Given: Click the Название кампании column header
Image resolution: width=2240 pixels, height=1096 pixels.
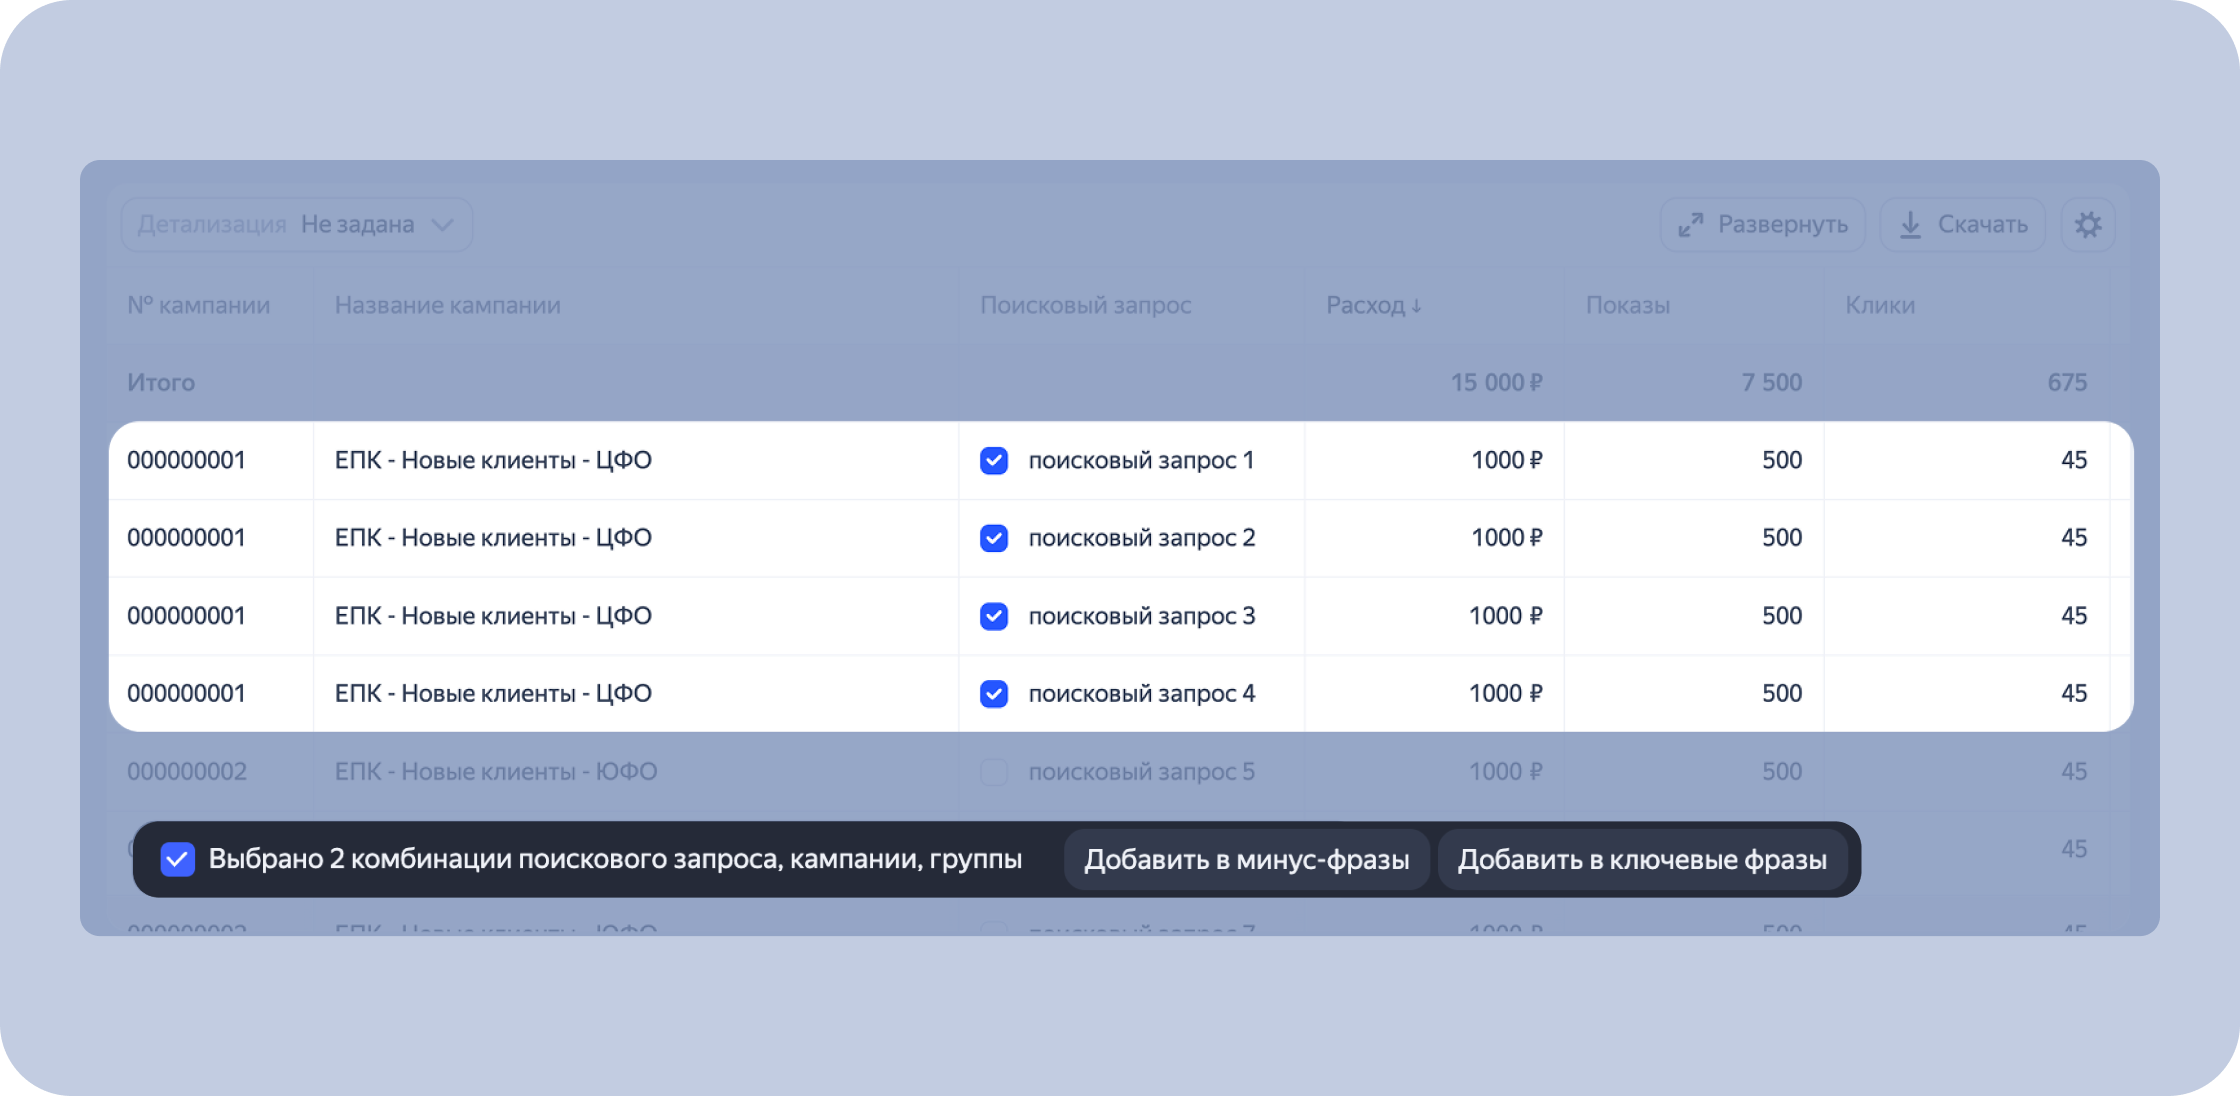Looking at the screenshot, I should pyautogui.click(x=448, y=305).
